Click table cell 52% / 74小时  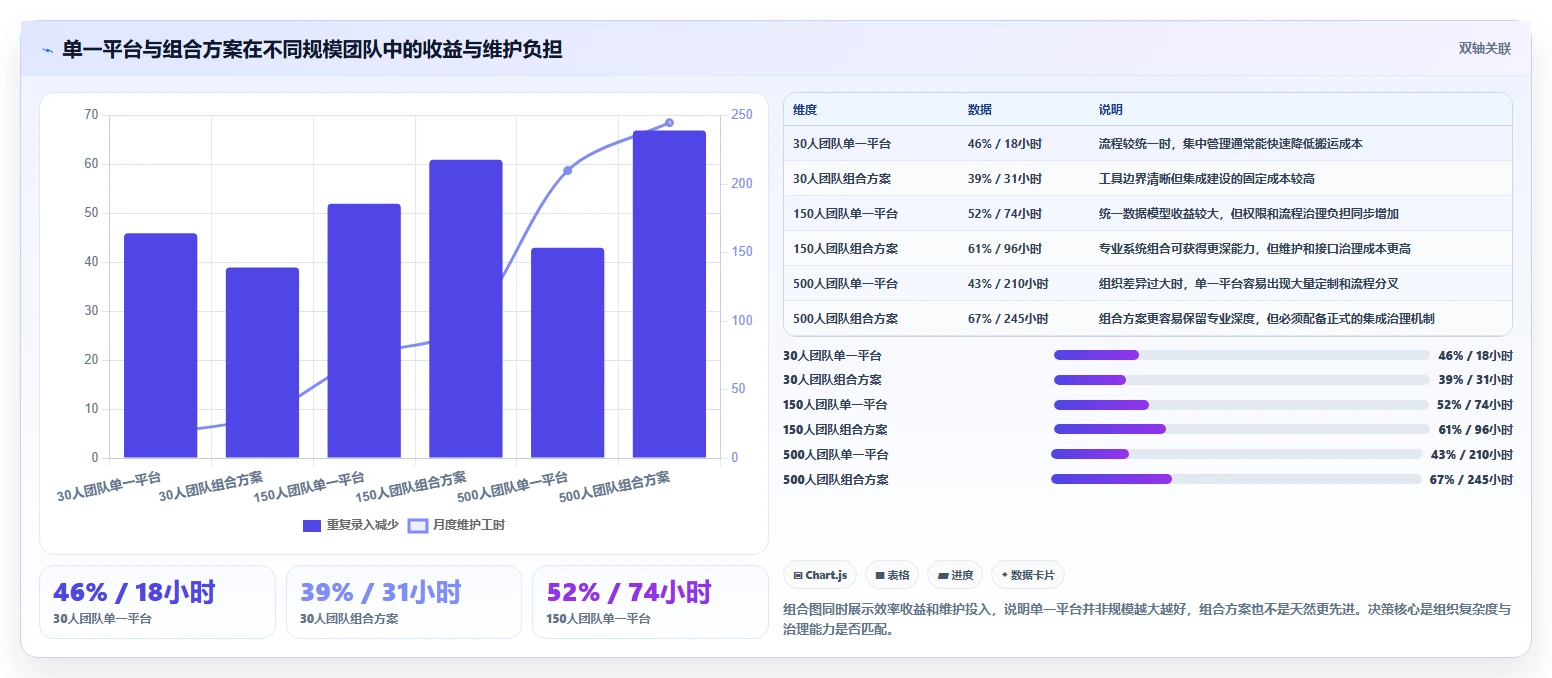coord(1005,214)
